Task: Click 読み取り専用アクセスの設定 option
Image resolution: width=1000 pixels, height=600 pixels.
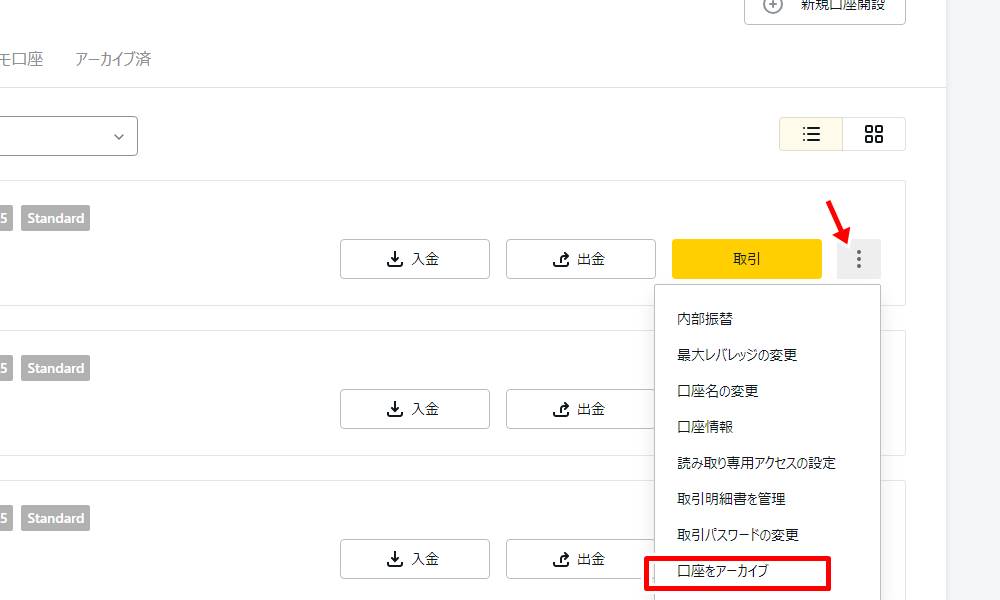Action: 756,463
